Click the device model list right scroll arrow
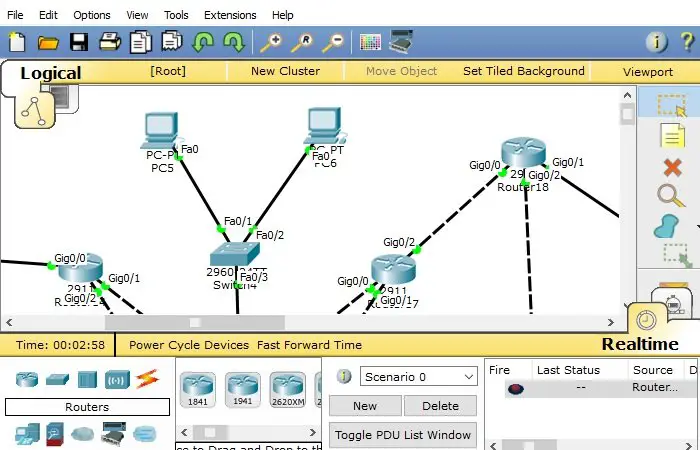Viewport: 700px width, 450px height. tap(313, 432)
